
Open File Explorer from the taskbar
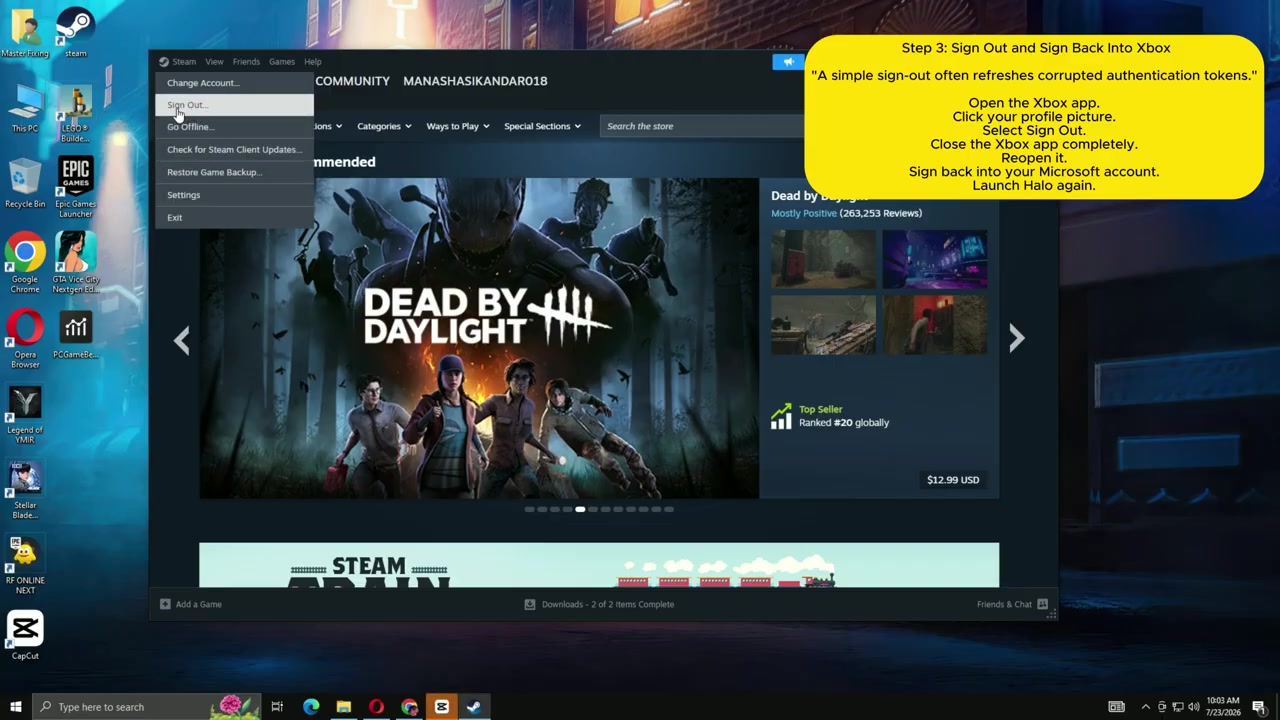click(x=344, y=707)
